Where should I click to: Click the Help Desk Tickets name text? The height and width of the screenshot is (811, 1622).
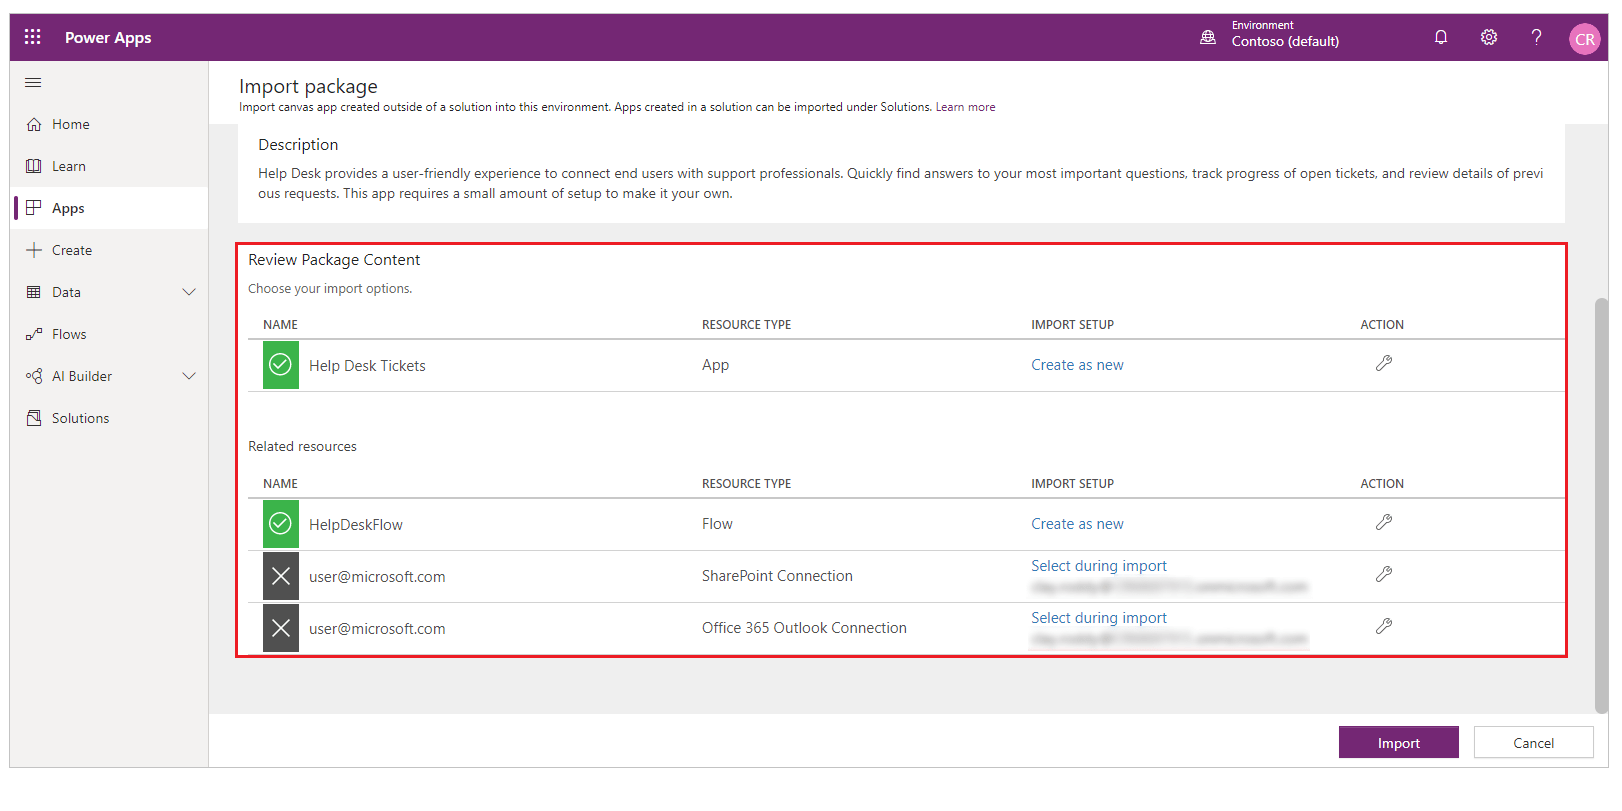click(x=367, y=366)
